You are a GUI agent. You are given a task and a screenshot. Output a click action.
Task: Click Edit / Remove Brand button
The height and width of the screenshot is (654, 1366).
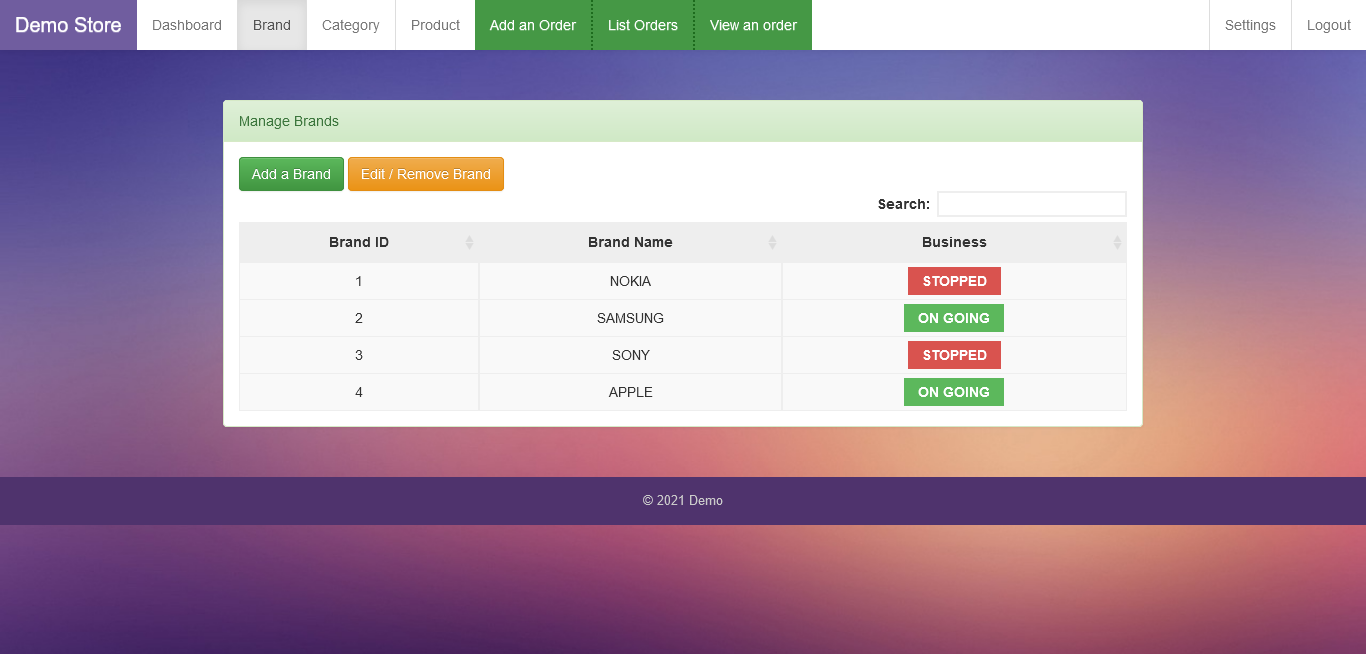pyautogui.click(x=426, y=174)
